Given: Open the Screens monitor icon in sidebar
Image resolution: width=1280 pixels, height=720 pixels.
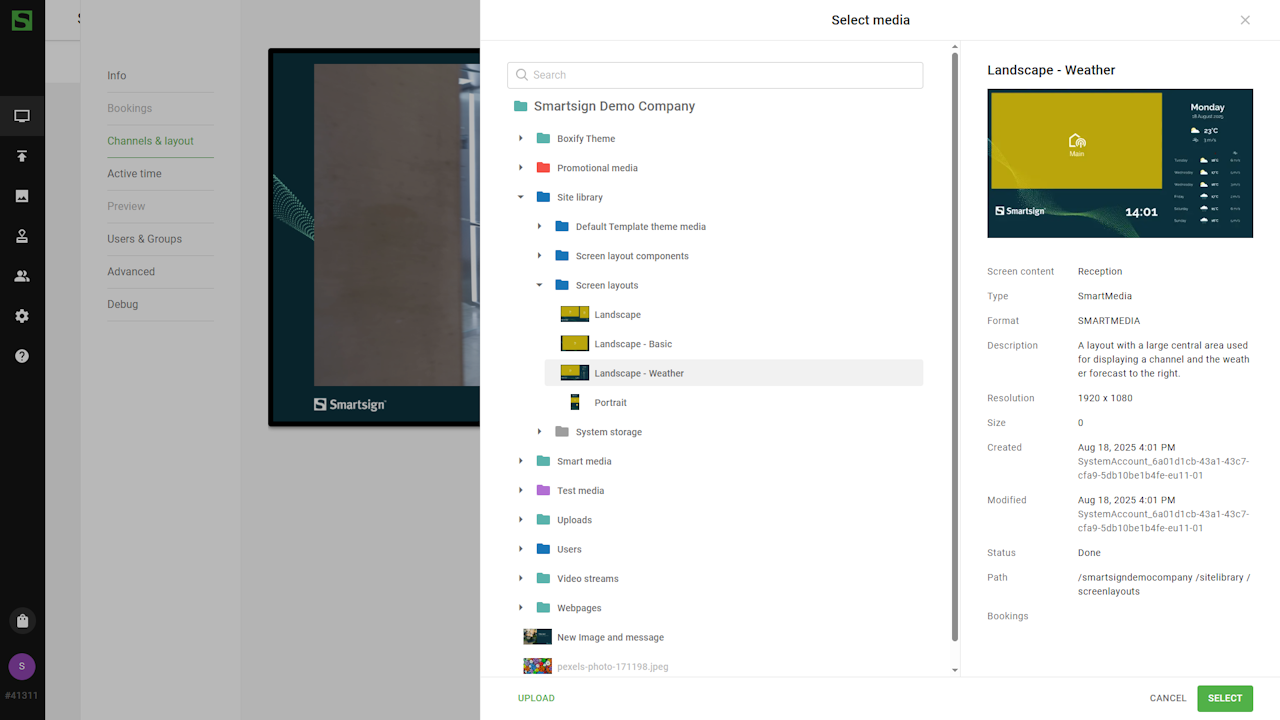Looking at the screenshot, I should [22, 116].
